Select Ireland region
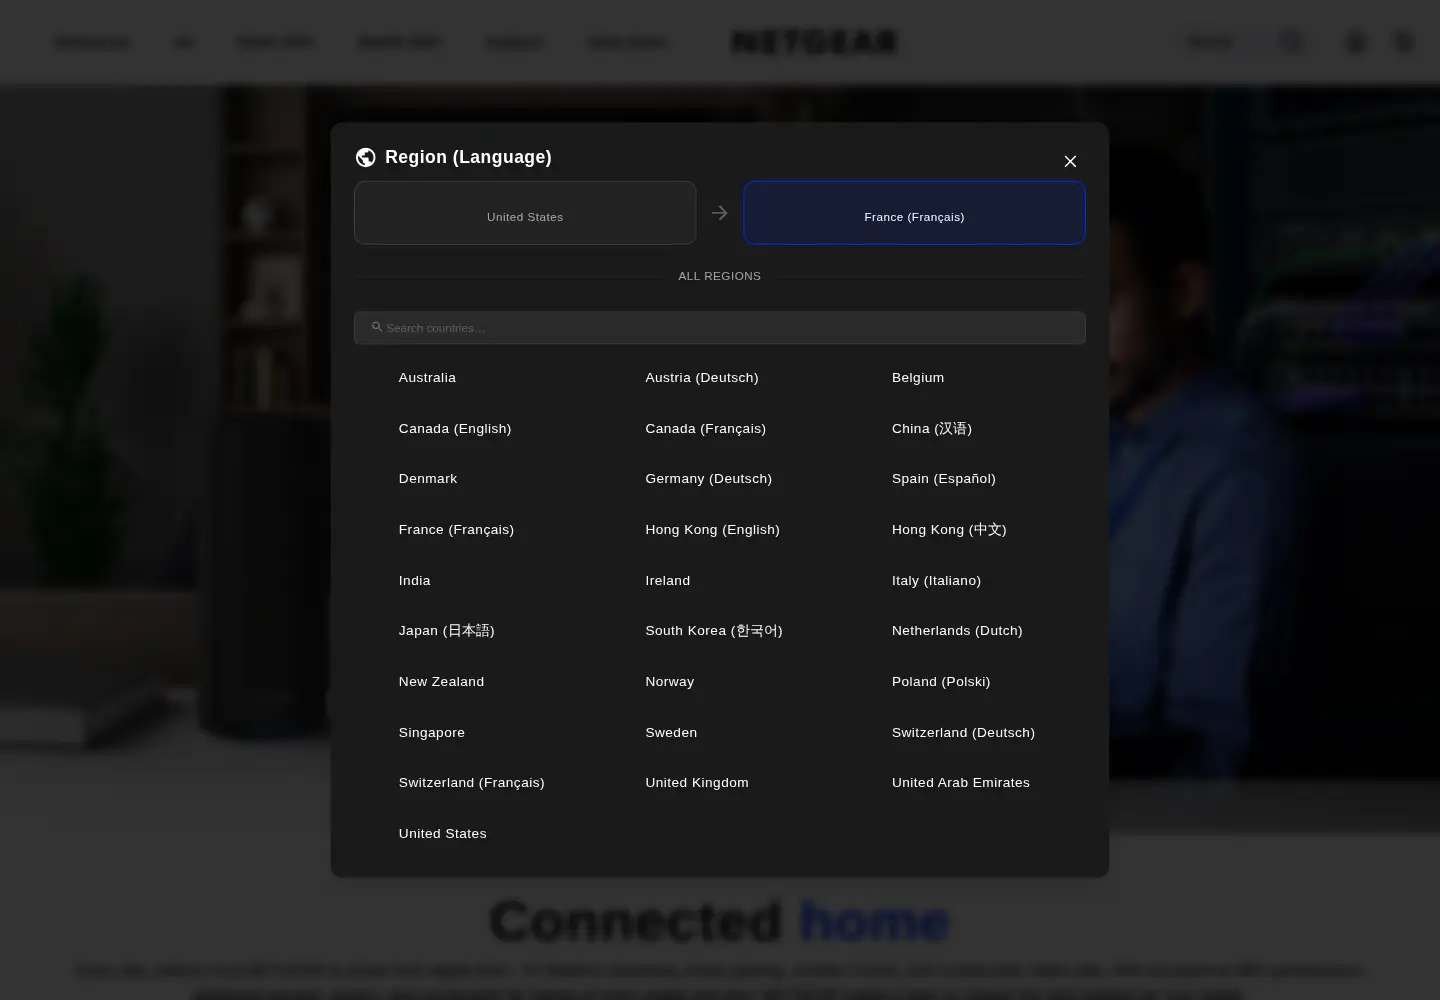 coord(668,581)
